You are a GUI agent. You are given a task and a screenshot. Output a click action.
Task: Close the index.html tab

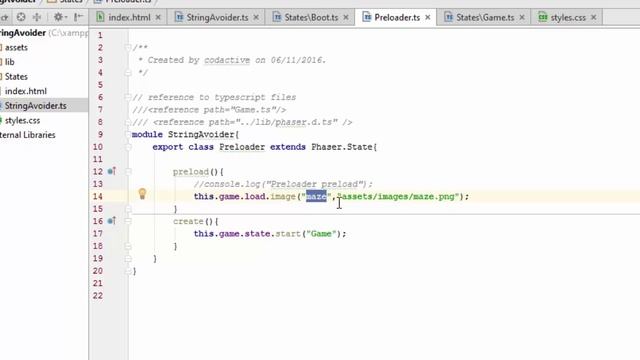(x=158, y=18)
